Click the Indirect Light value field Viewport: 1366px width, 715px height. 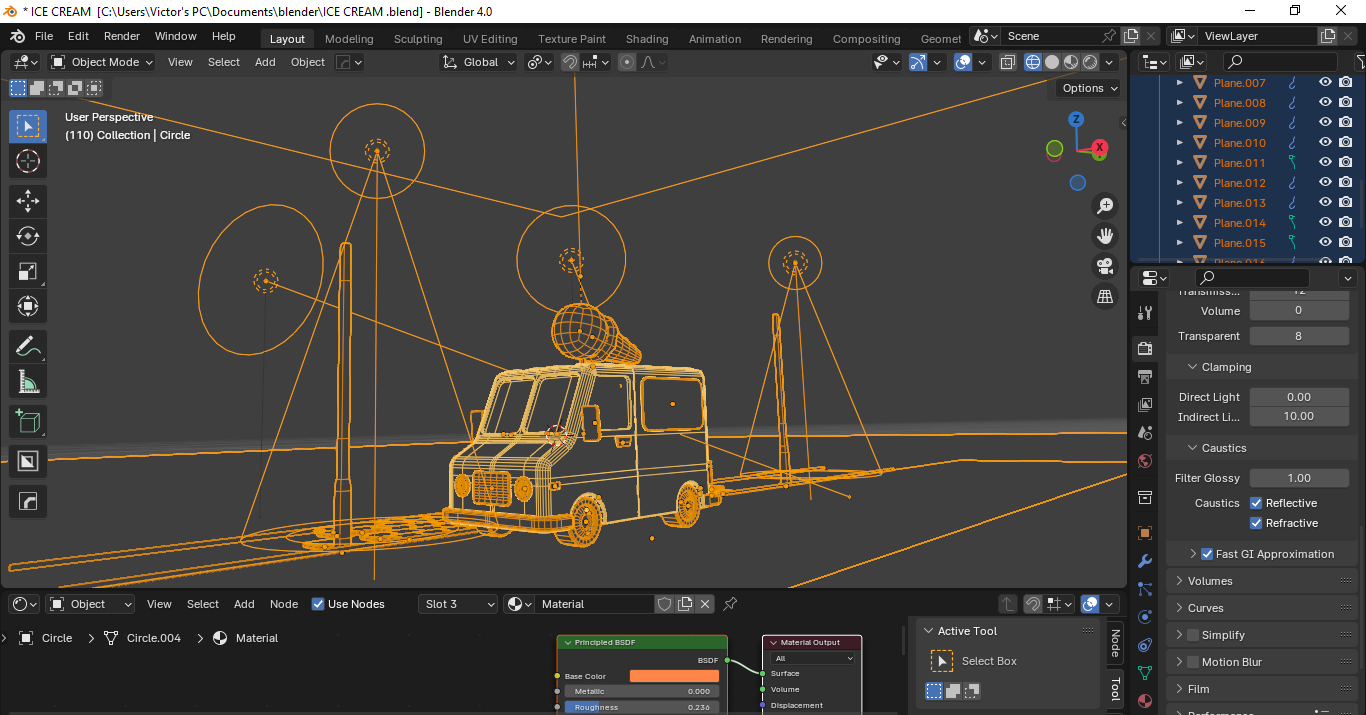(x=1299, y=416)
